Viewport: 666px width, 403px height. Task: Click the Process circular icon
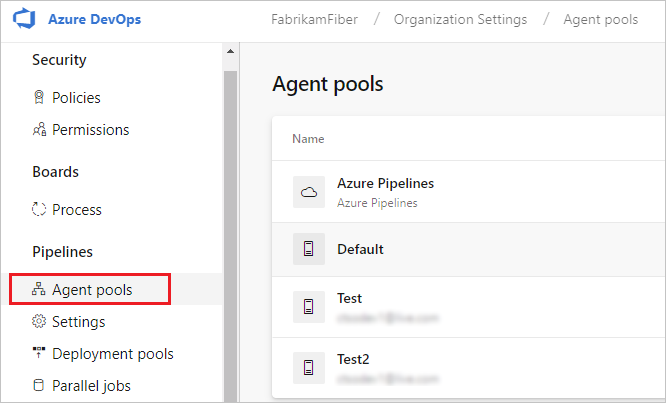[x=40, y=210]
